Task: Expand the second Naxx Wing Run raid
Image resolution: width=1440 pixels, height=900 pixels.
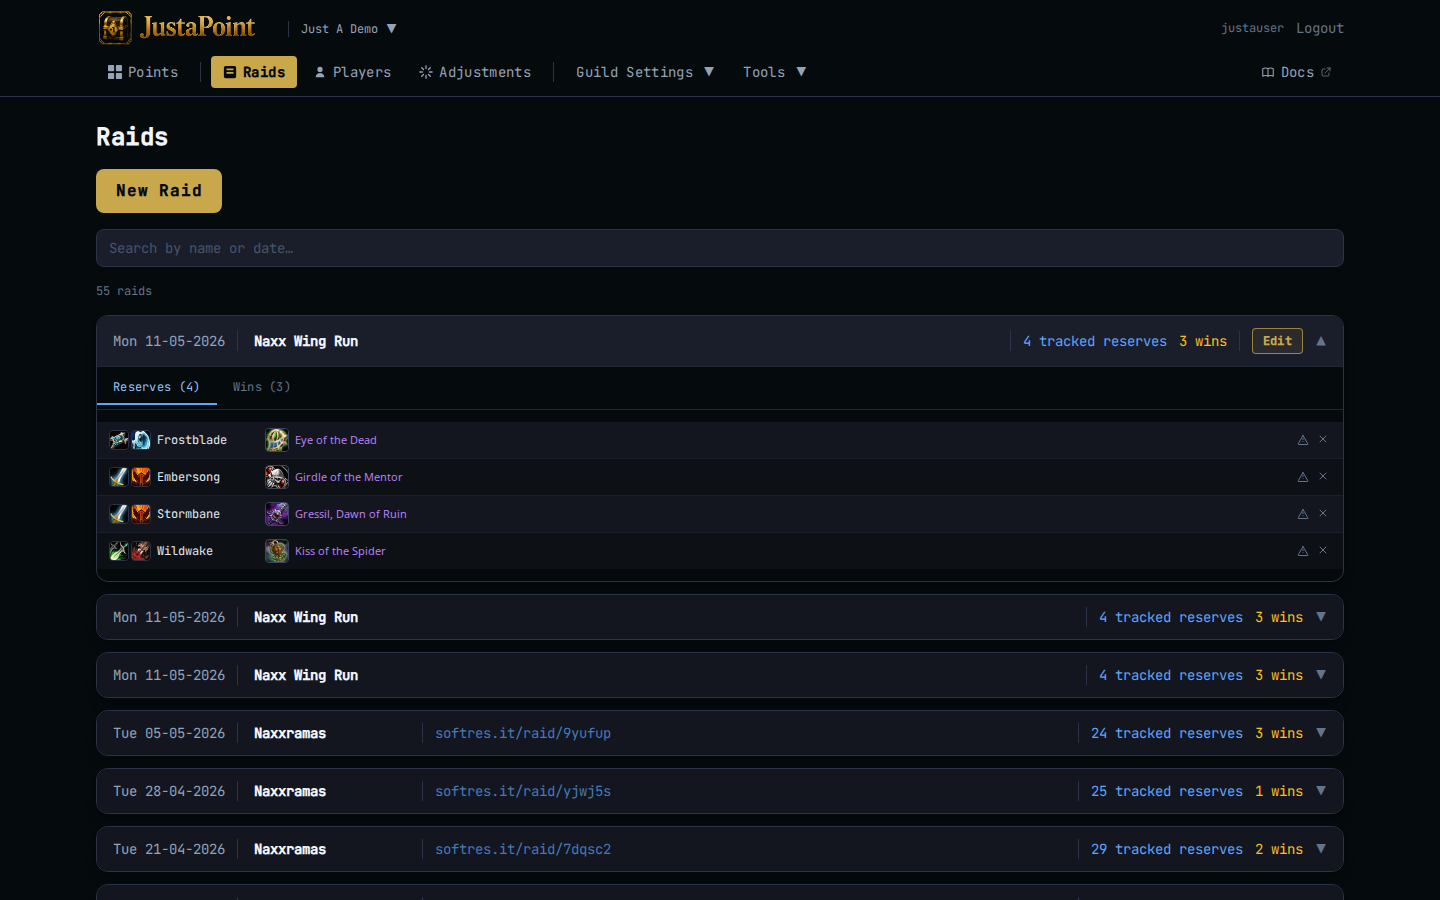Action: coord(1321,617)
